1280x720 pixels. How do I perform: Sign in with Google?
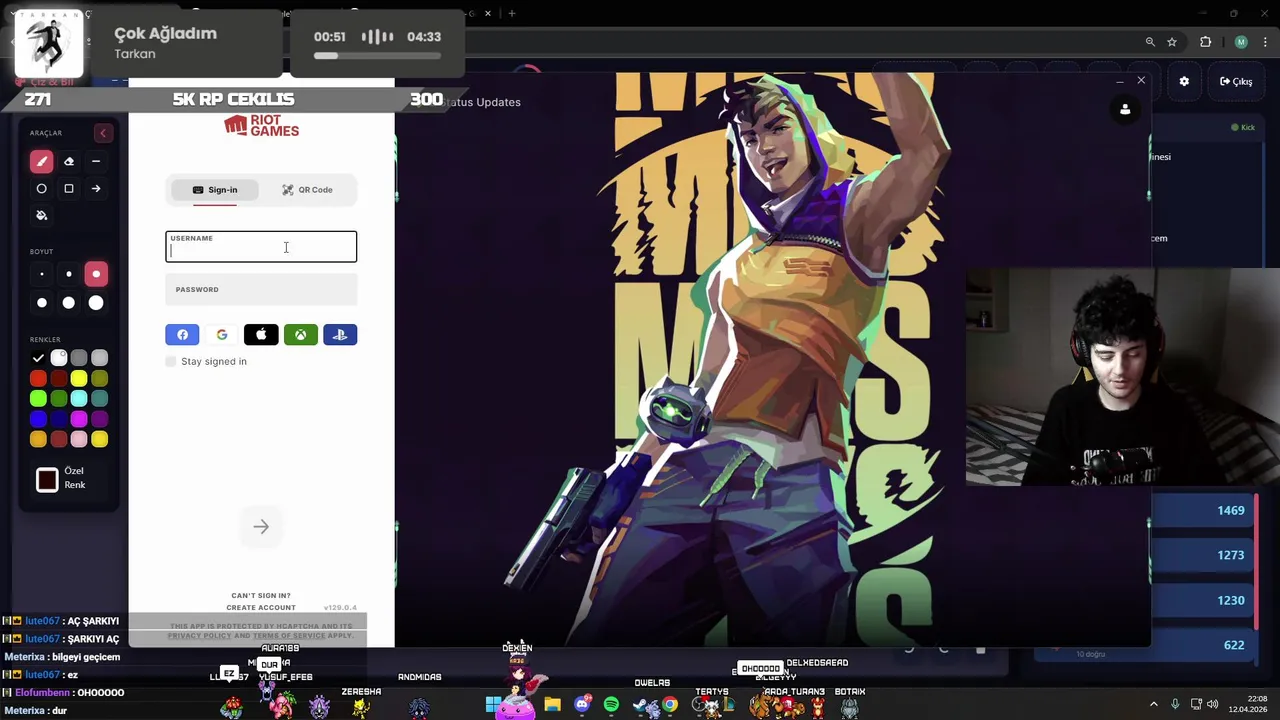[x=222, y=335]
